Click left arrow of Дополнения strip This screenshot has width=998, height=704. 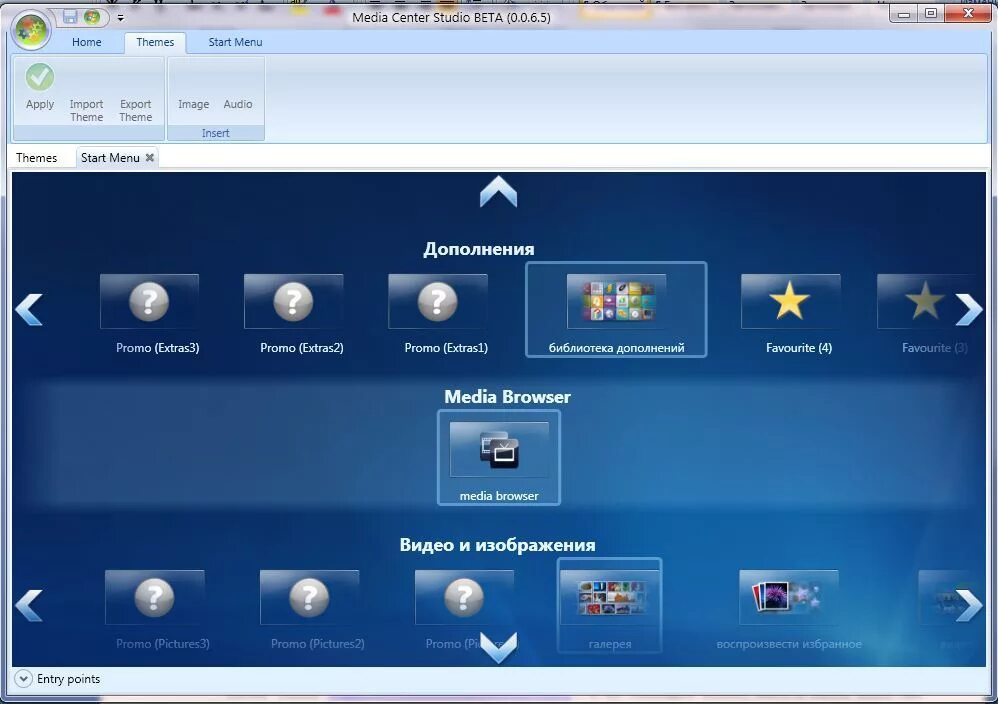(x=29, y=309)
